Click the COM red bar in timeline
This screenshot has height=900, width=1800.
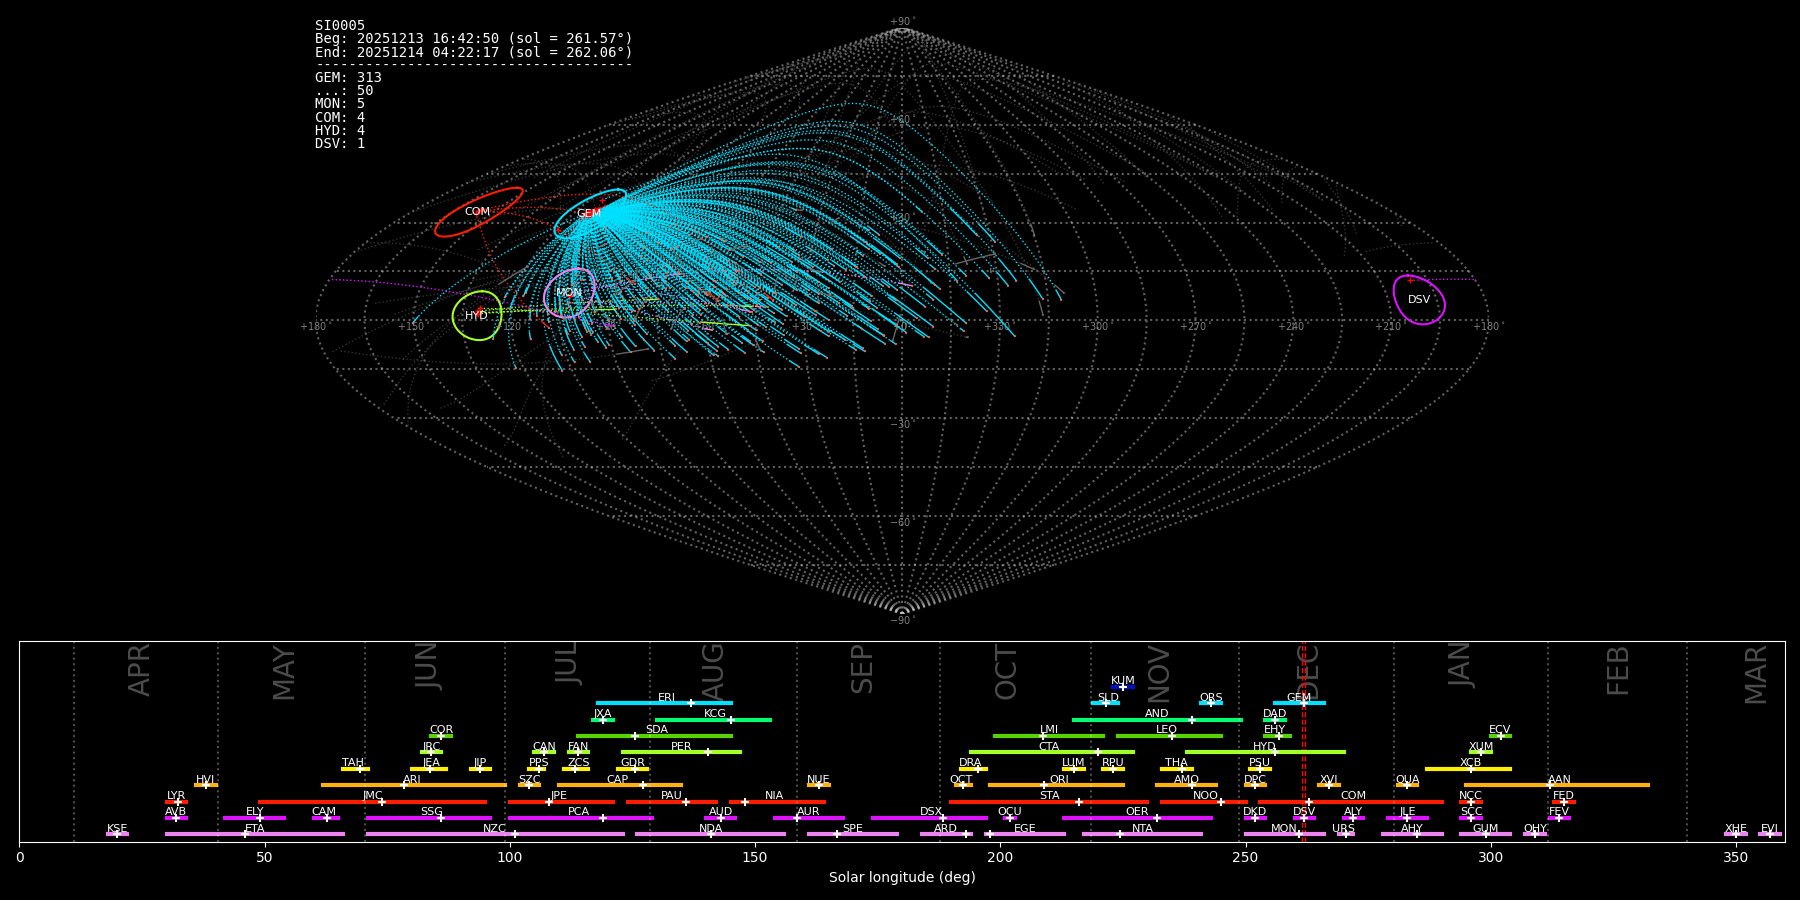(1351, 801)
